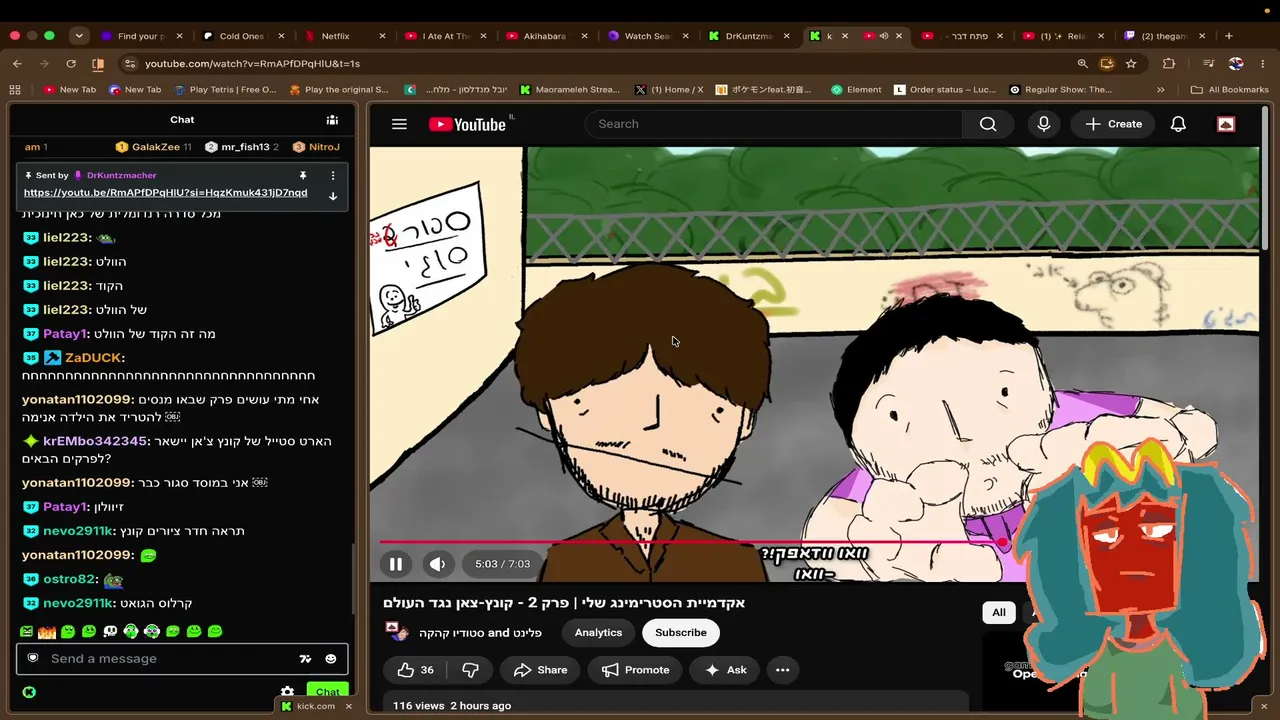Seek using the red video progress bar
Viewport: 1280px width, 720px height.
pos(690,542)
